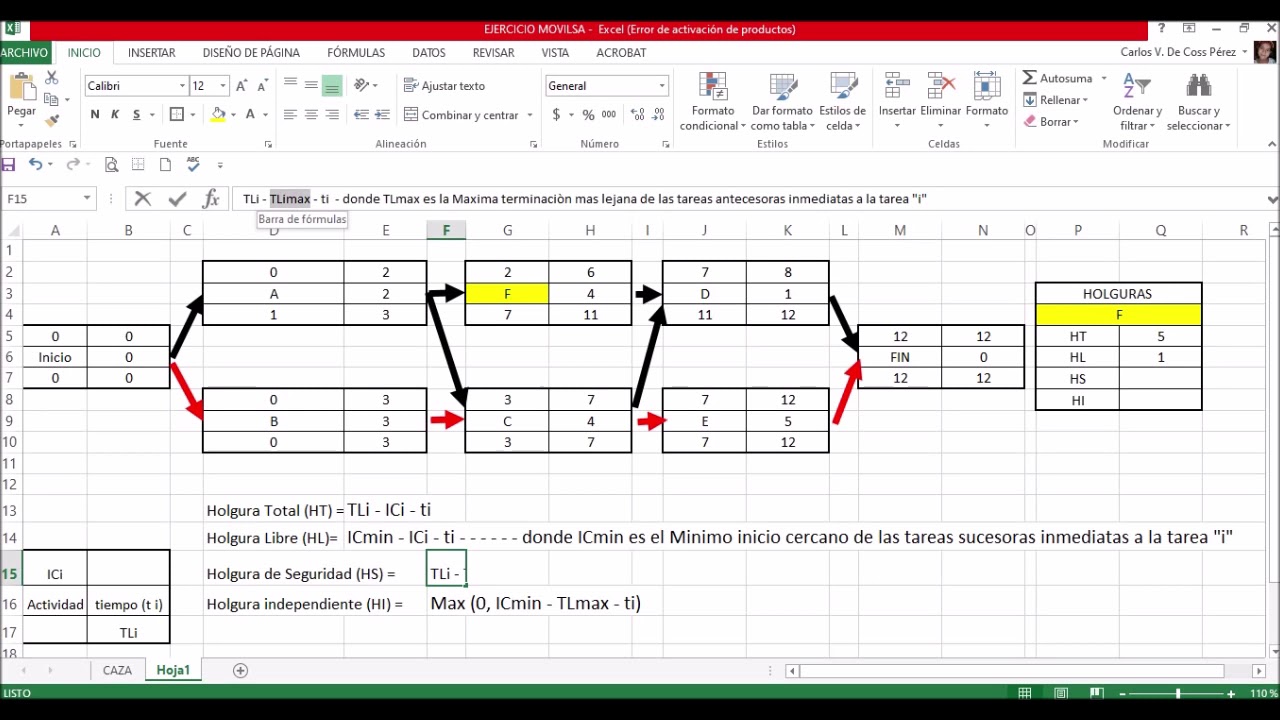Click Autosuma sigma button
The width and height of the screenshot is (1280, 720).
click(x=1058, y=78)
